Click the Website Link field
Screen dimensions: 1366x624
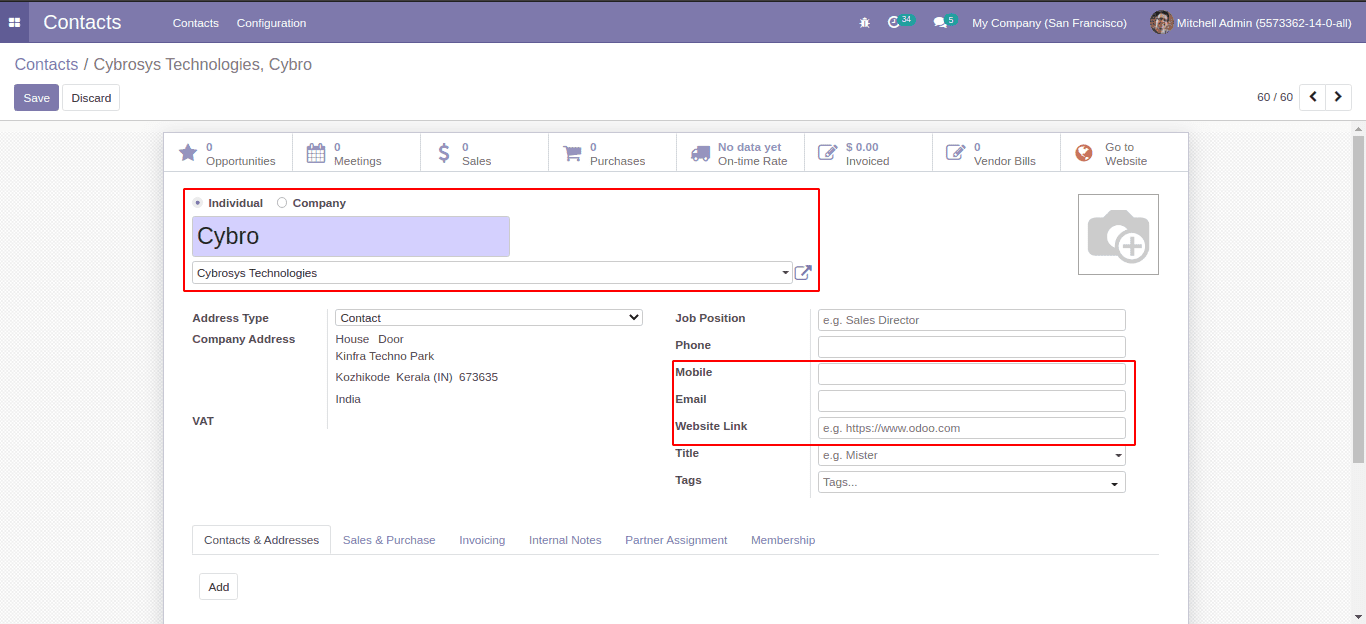tap(972, 428)
